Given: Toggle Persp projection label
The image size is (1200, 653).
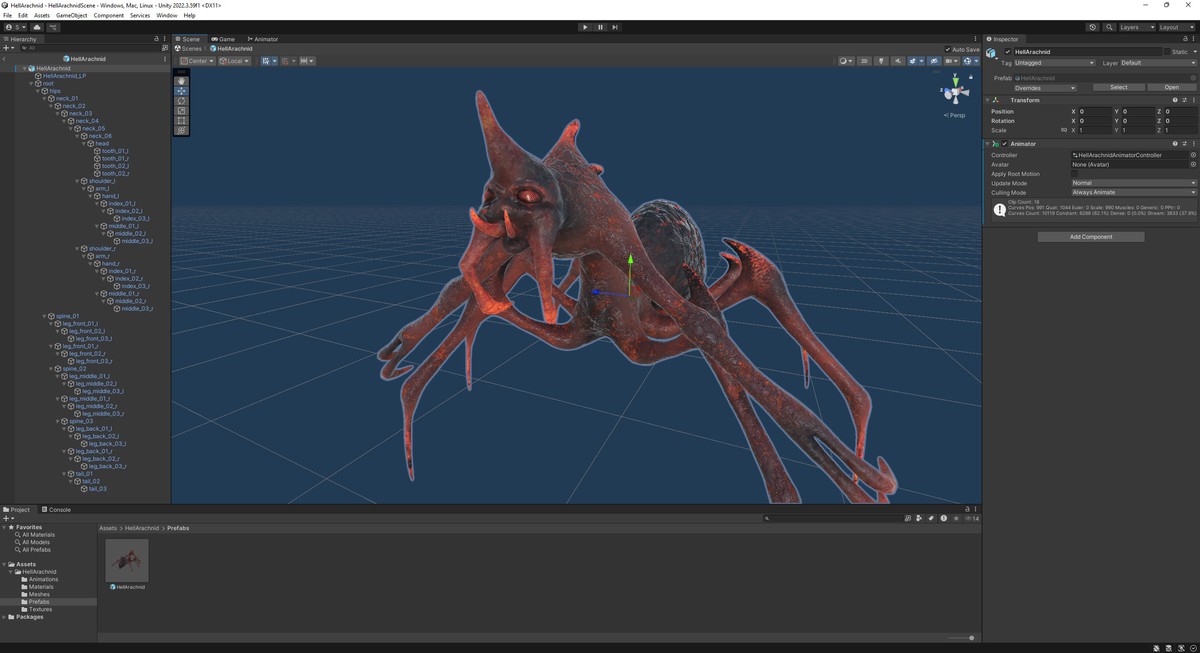Looking at the screenshot, I should (x=954, y=115).
